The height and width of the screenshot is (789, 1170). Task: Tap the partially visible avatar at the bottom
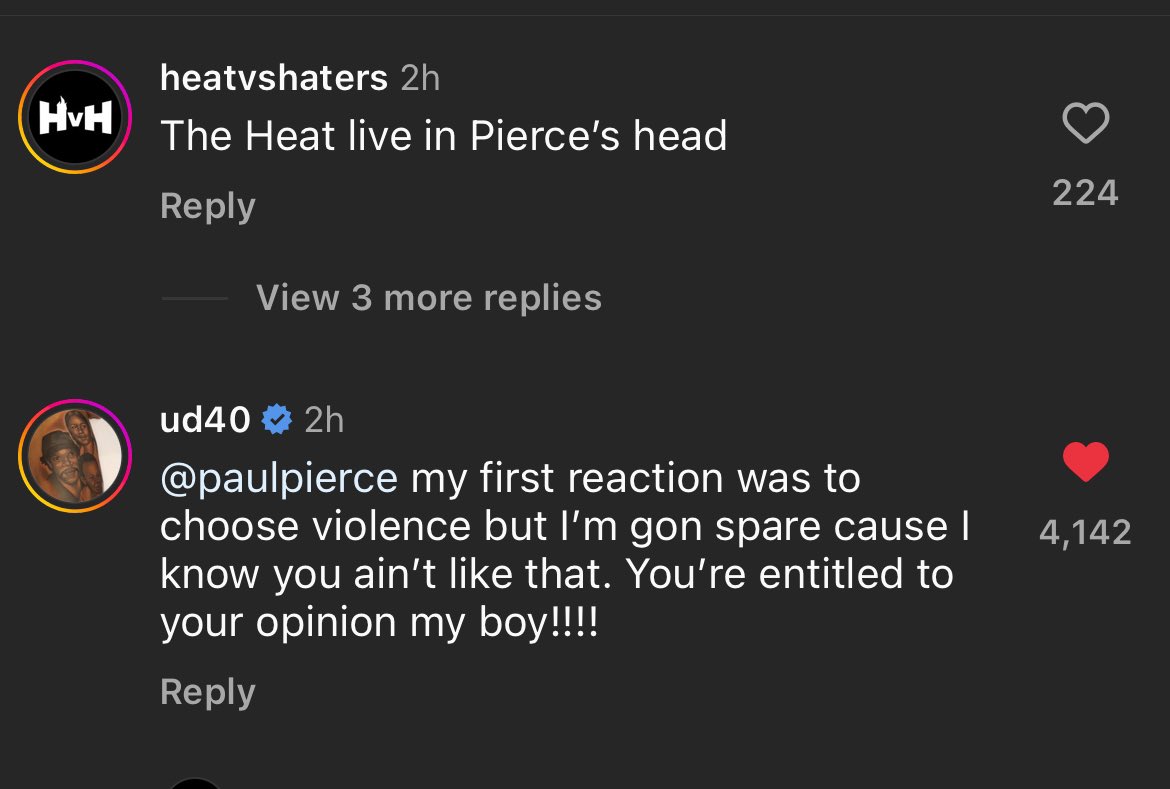pos(196,783)
